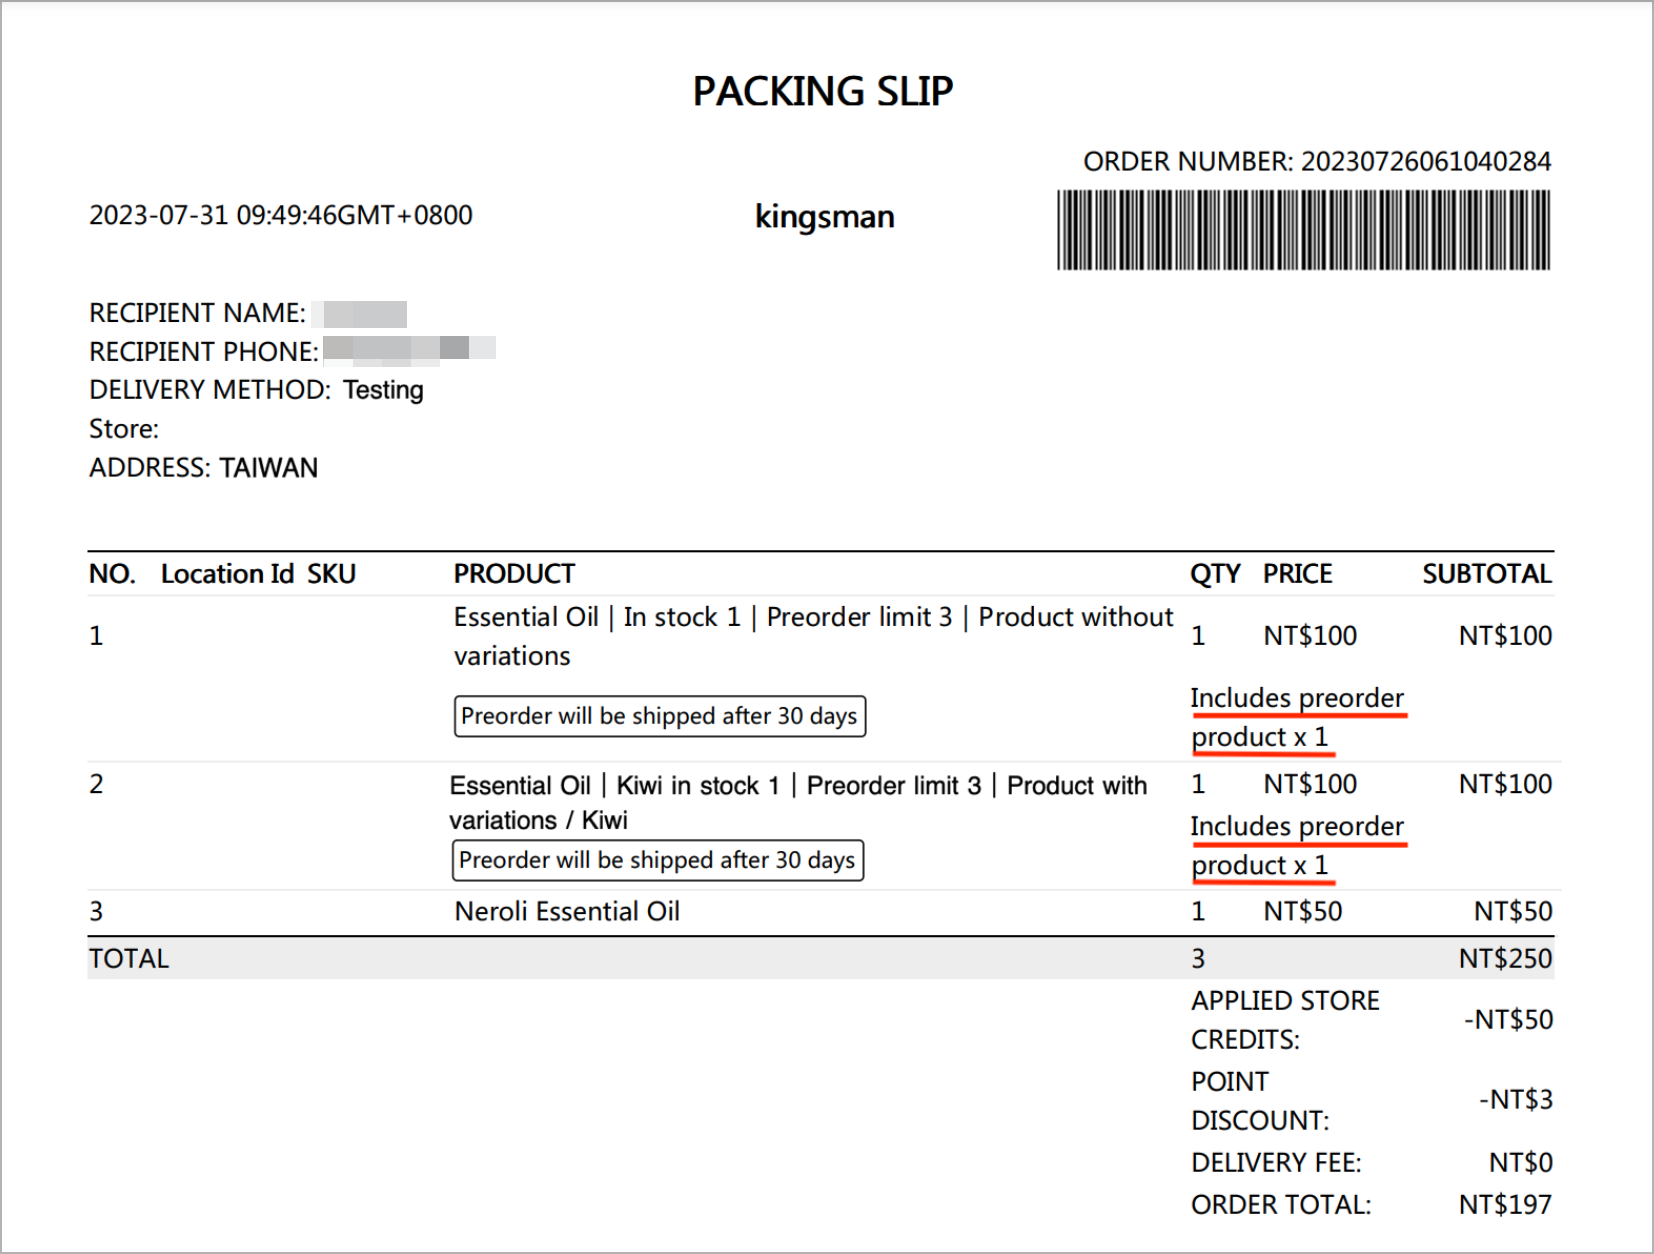Click the blurred recipient phone number
Viewport: 1654px width, 1254px height.
click(410, 348)
